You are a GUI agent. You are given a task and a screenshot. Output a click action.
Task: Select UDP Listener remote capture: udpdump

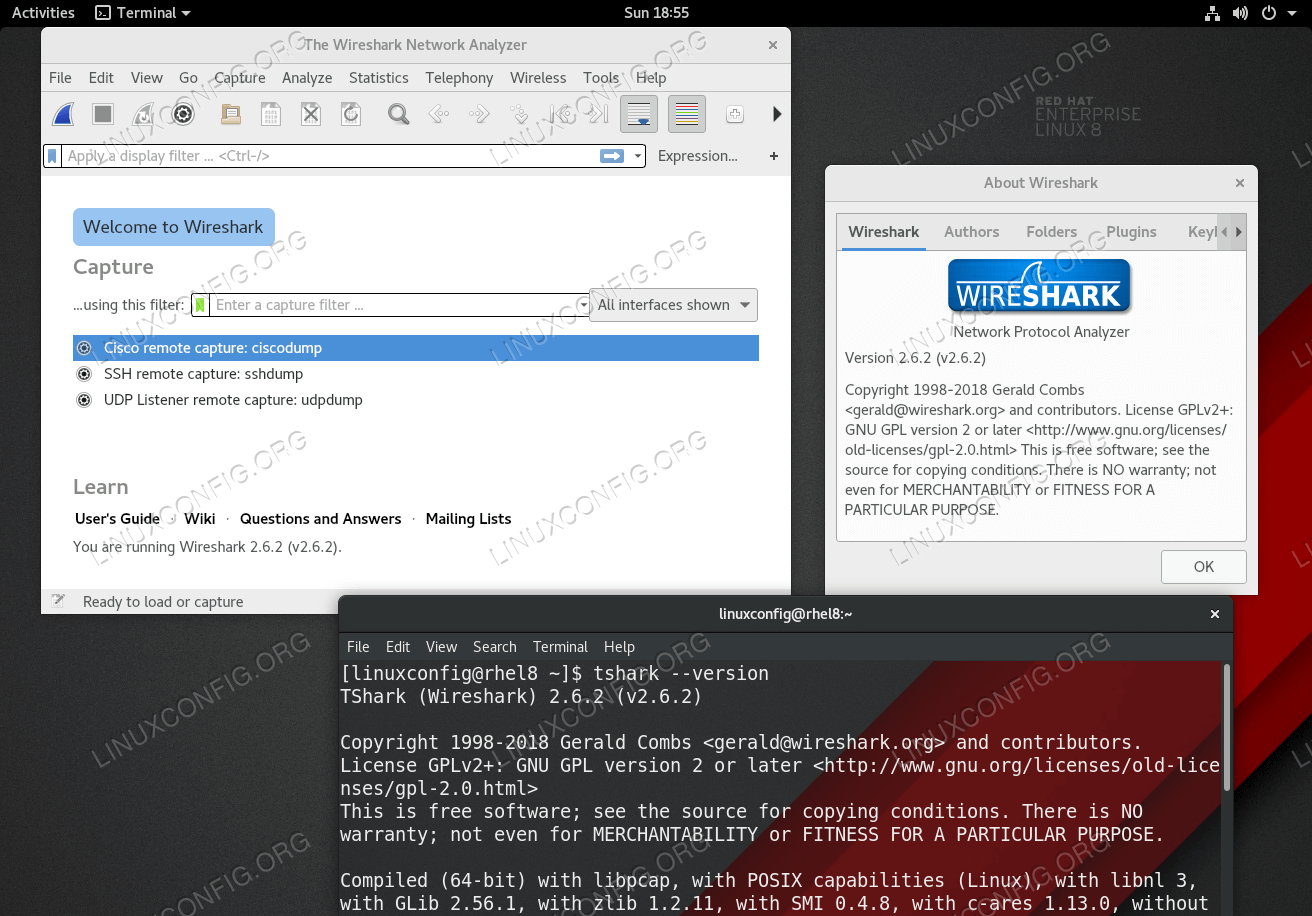(416, 400)
